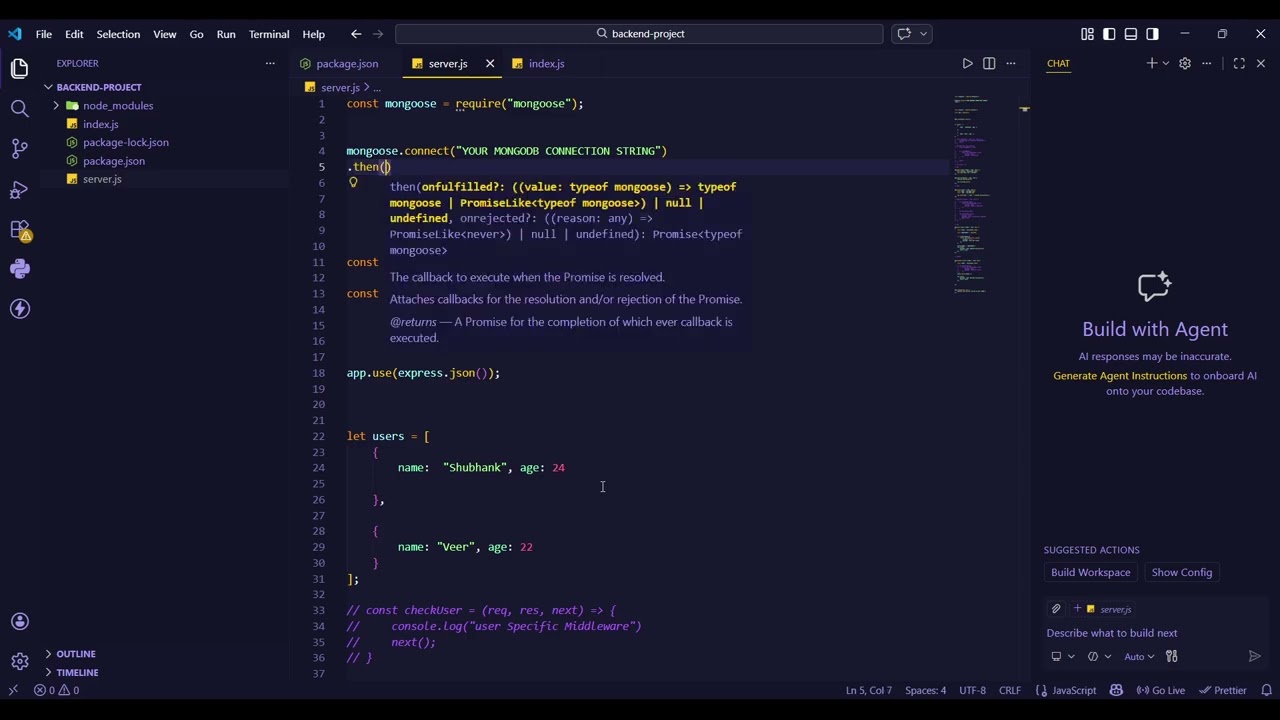Click Generate Agent Instructions link

[x=1120, y=376]
